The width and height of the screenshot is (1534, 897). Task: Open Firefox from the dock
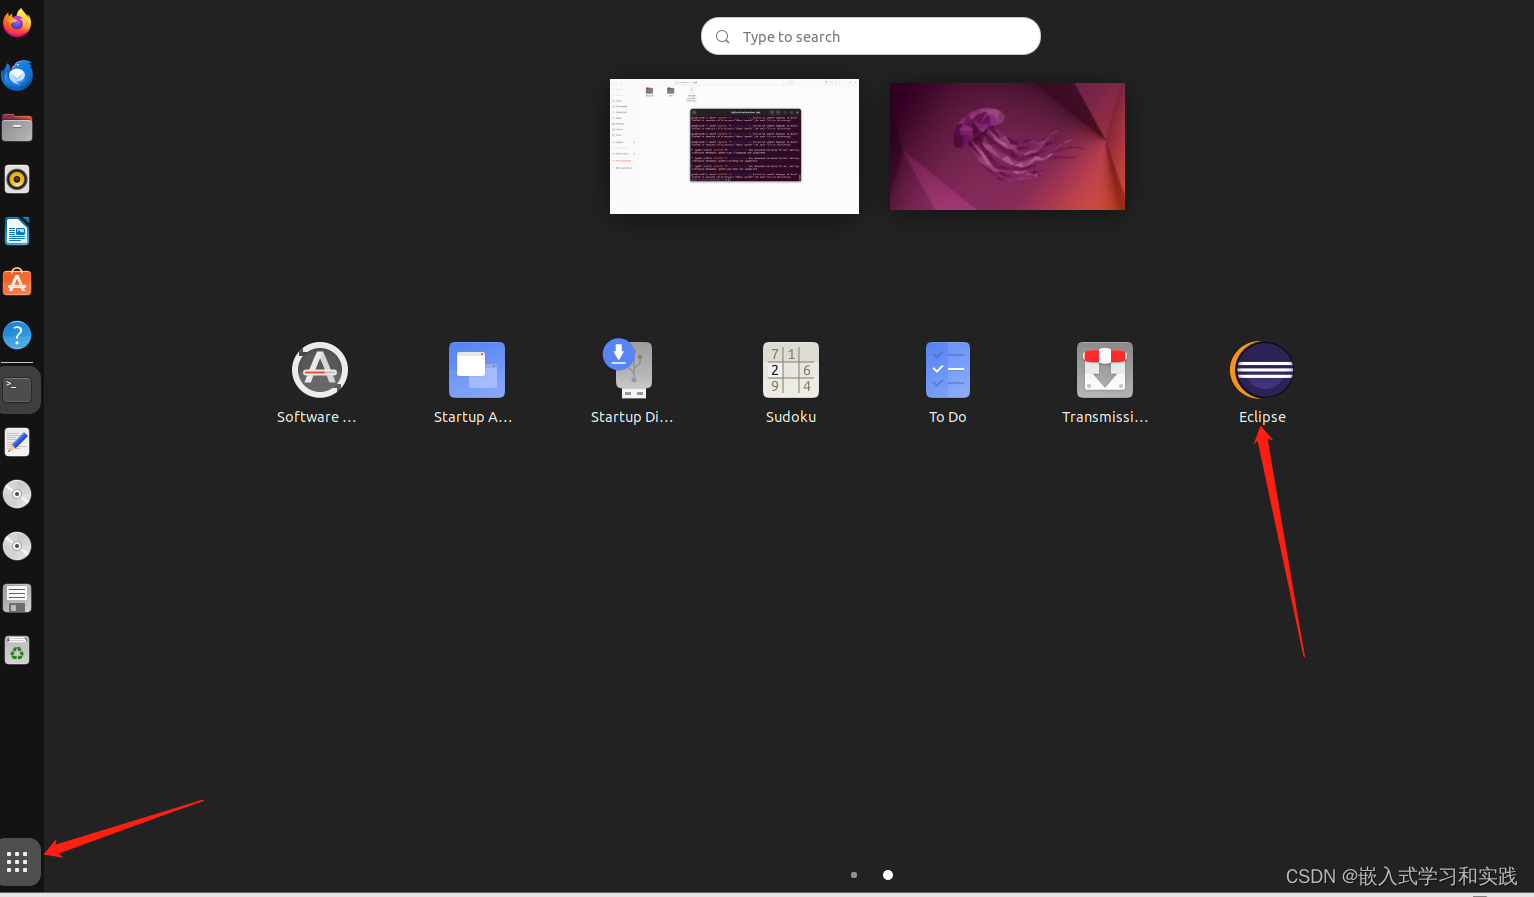point(17,22)
